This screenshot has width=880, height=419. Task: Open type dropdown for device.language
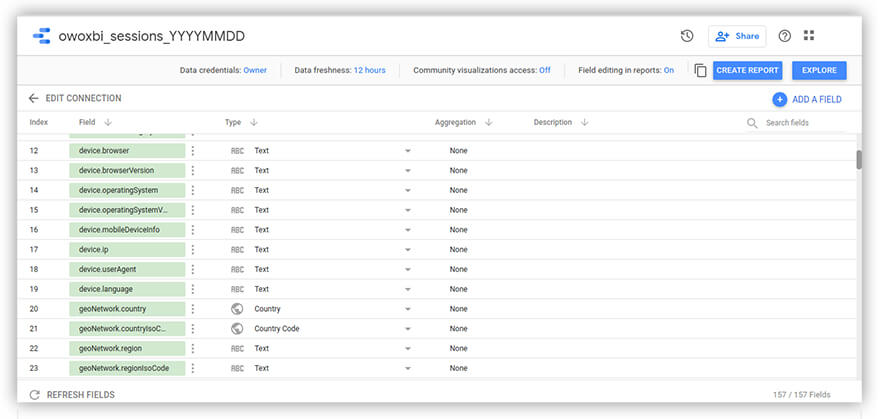pos(408,289)
